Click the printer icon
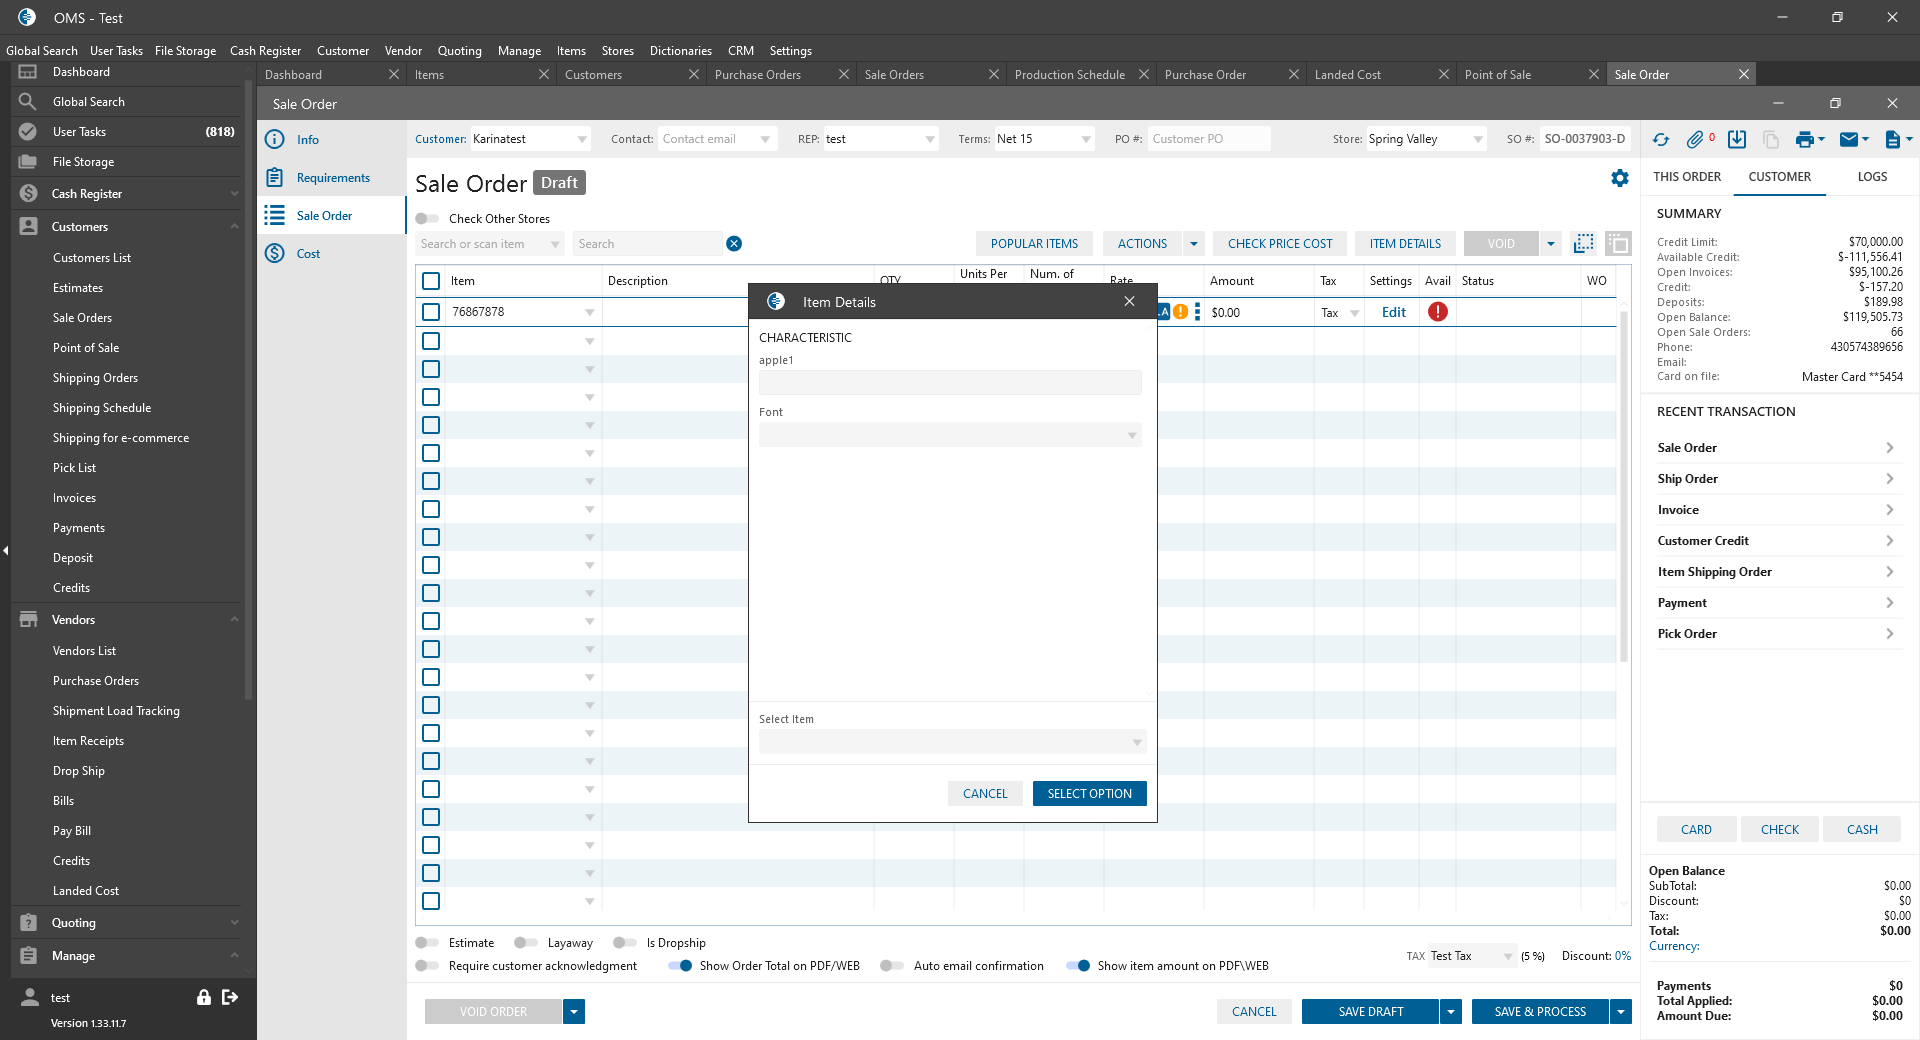The height and width of the screenshot is (1040, 1920). pyautogui.click(x=1804, y=140)
